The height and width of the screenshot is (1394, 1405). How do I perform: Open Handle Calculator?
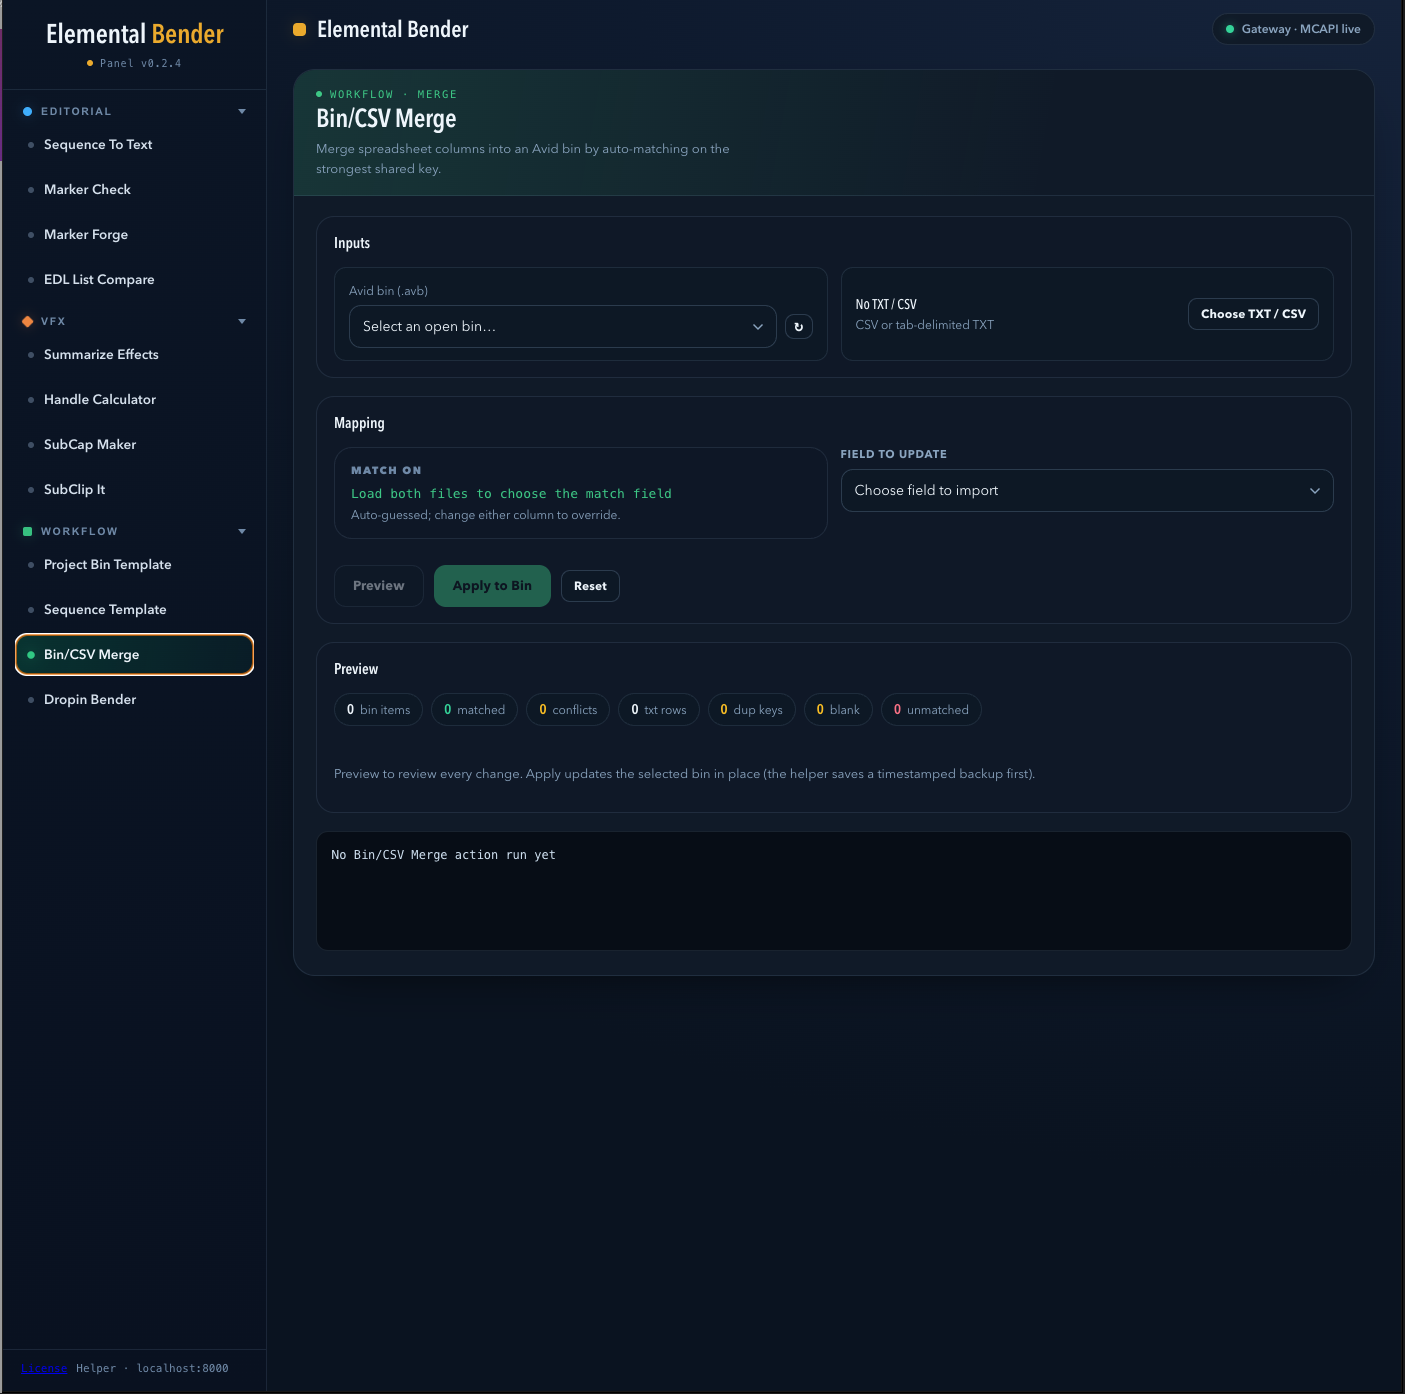[x=134, y=400]
